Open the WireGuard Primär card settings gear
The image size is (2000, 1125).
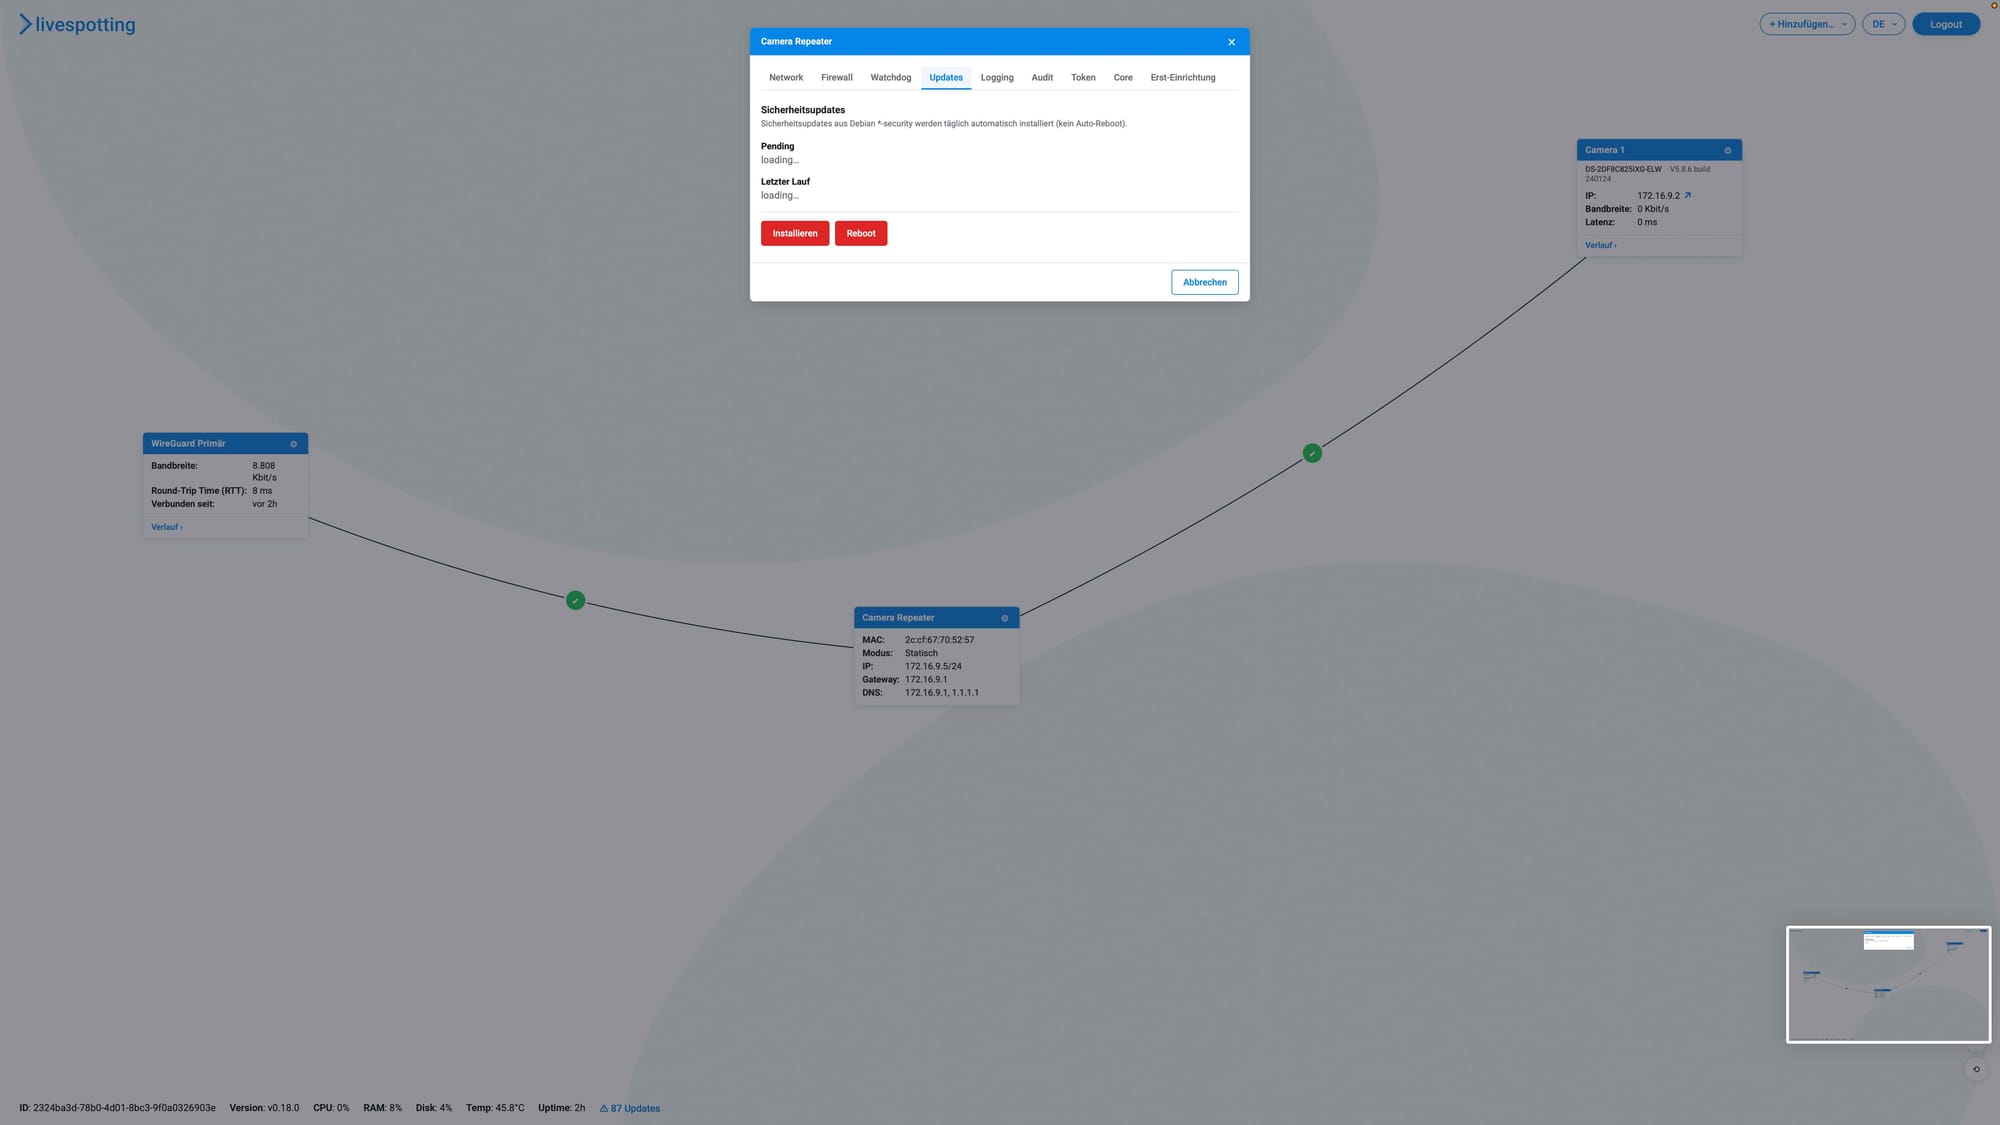click(x=293, y=444)
